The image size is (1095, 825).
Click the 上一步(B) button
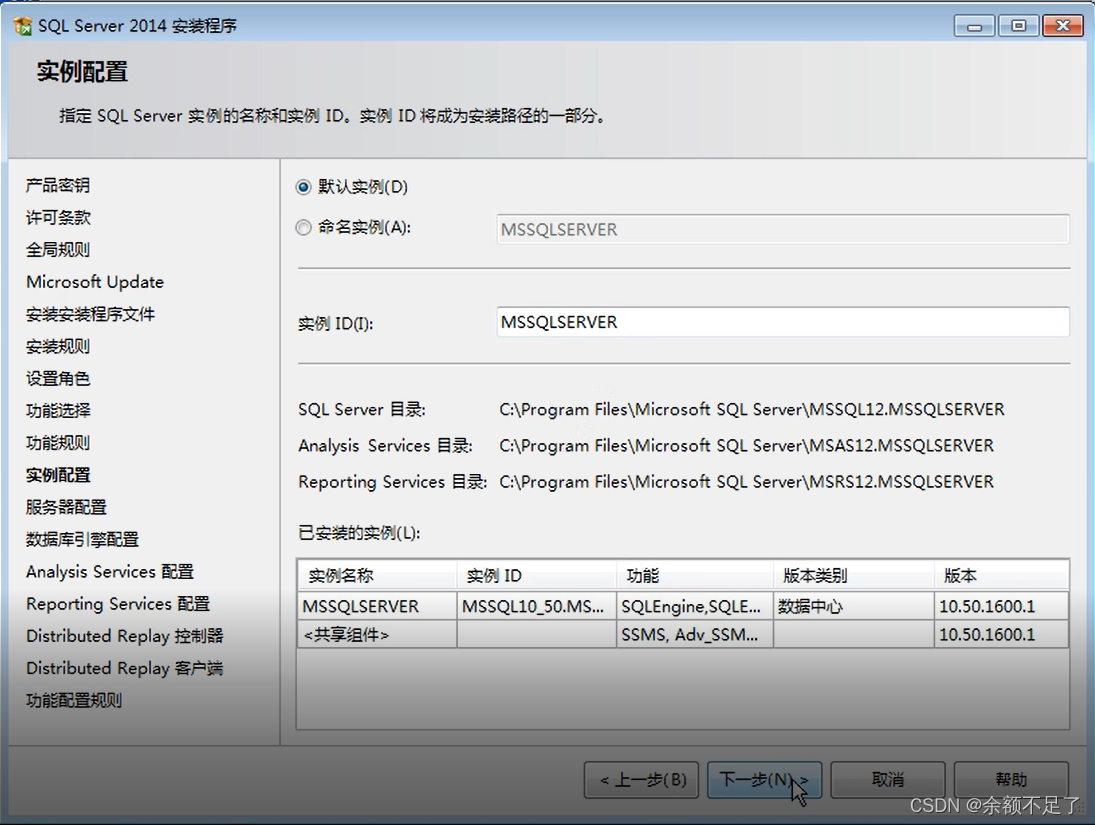[x=641, y=779]
